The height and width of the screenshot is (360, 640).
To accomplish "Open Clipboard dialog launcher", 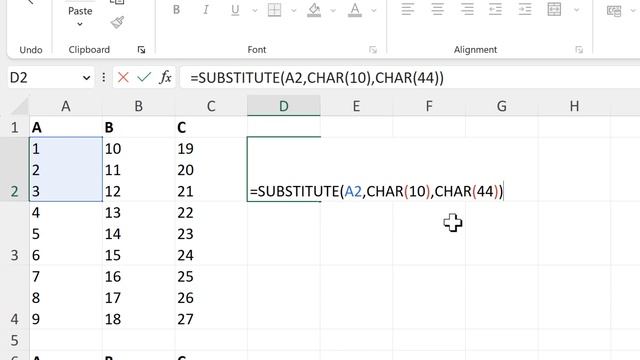I will pyautogui.click(x=142, y=50).
